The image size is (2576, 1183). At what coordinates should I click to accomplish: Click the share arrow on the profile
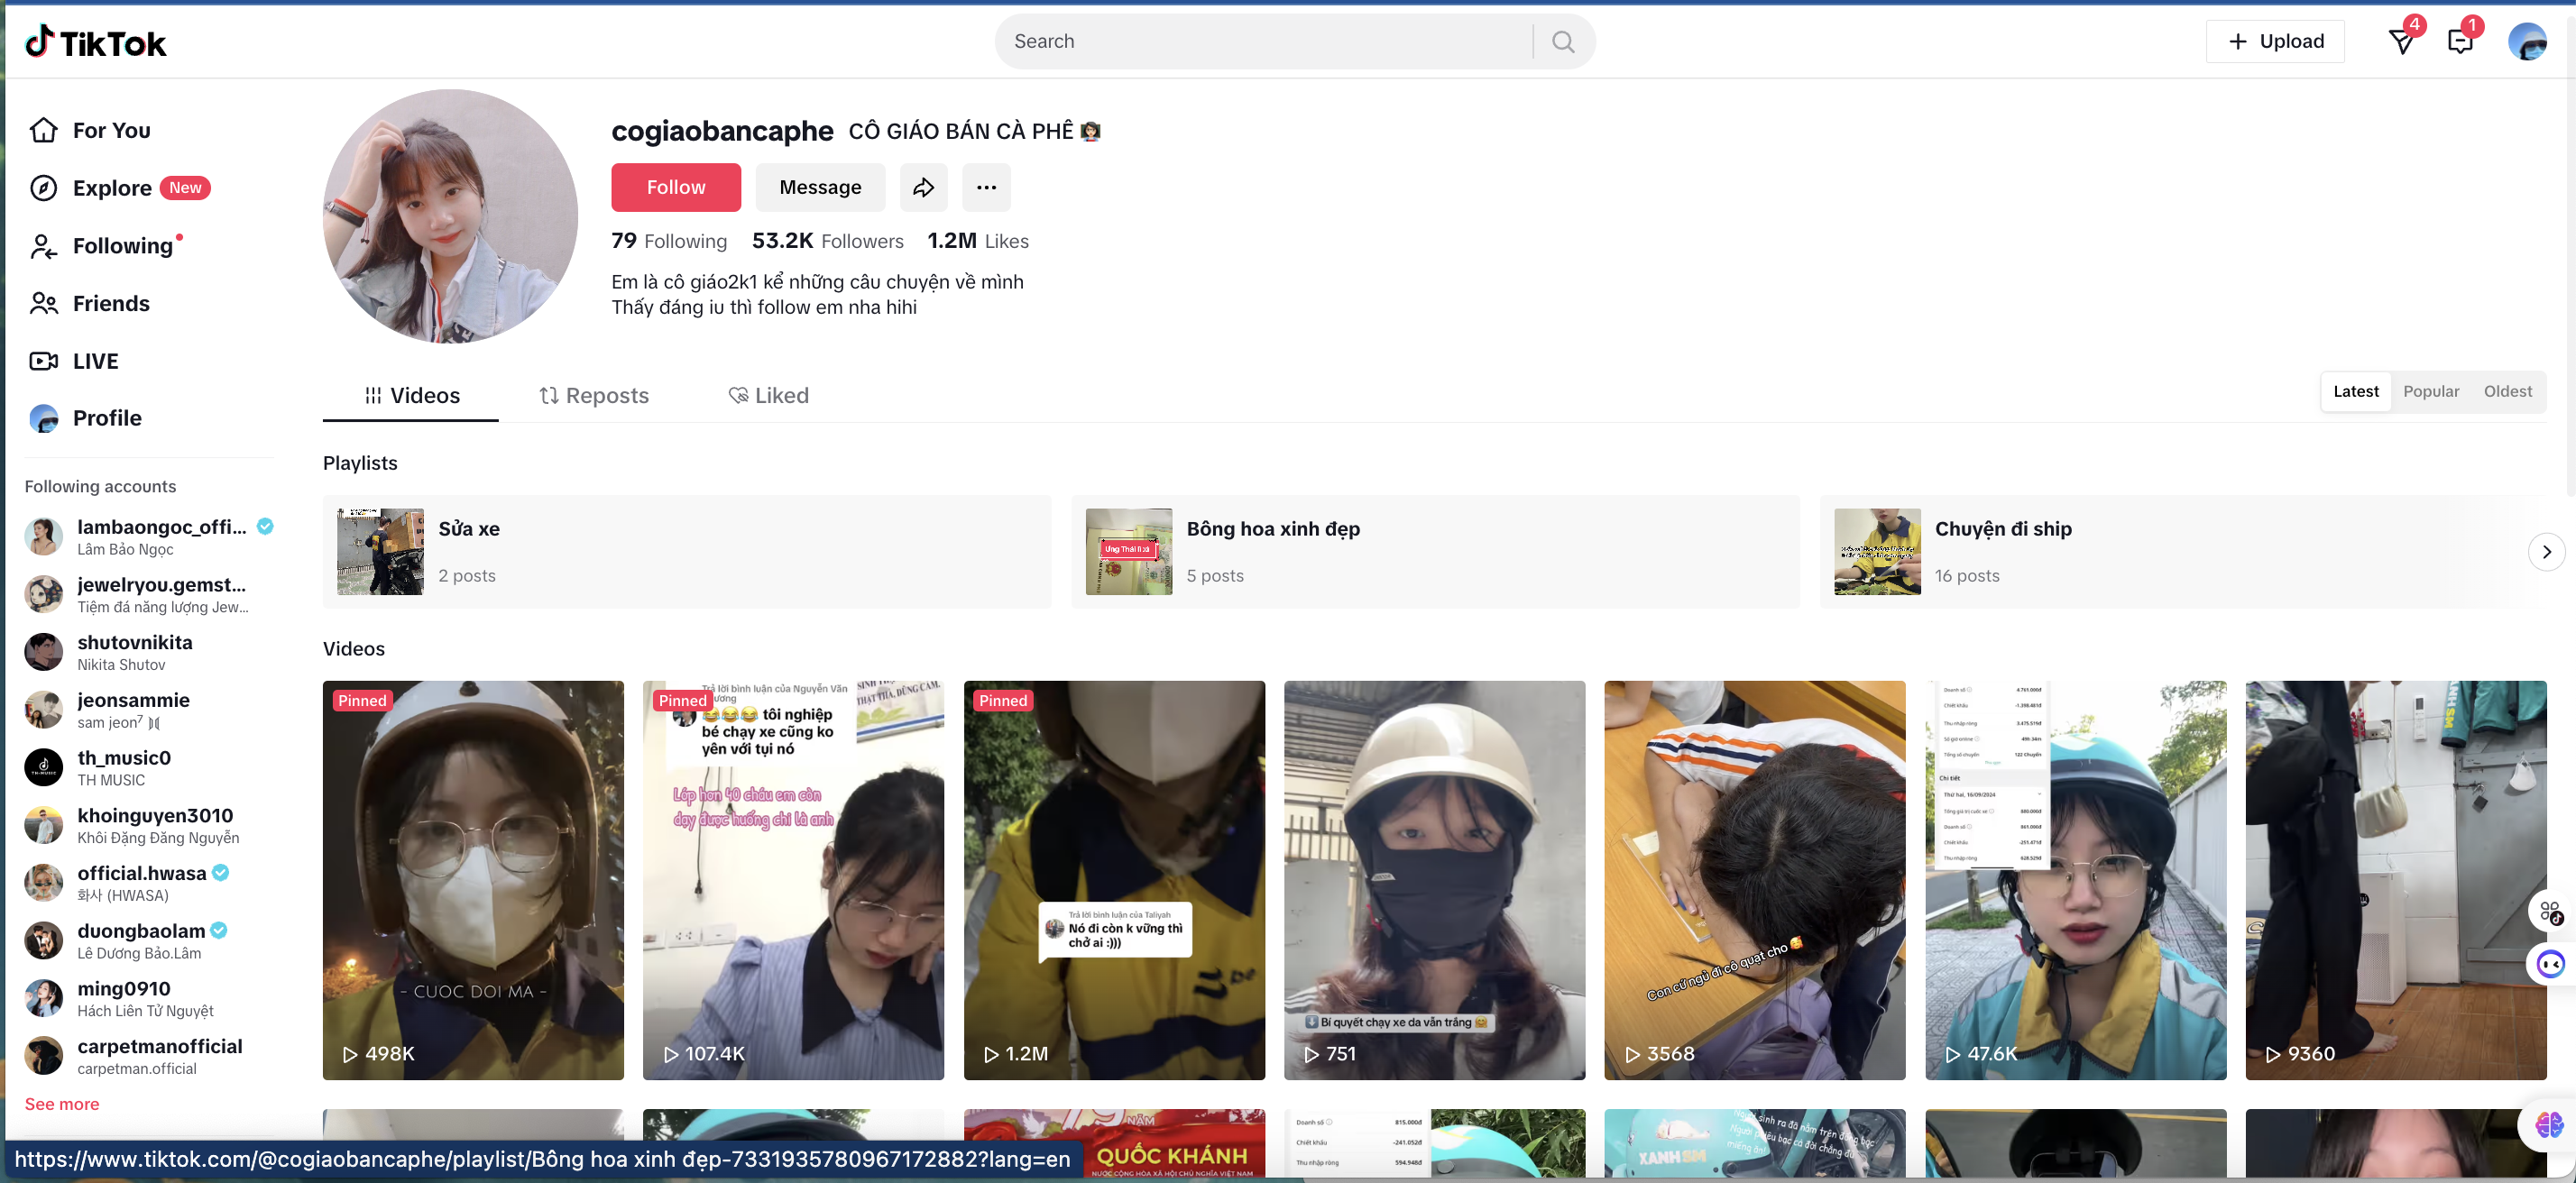coord(923,187)
